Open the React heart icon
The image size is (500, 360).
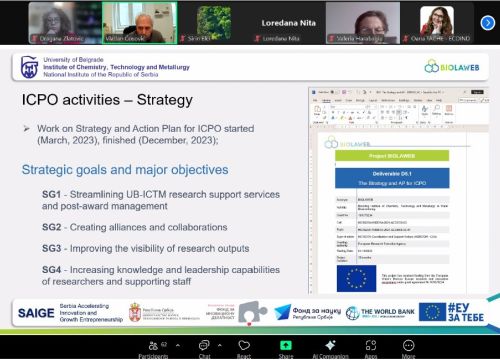244,345
